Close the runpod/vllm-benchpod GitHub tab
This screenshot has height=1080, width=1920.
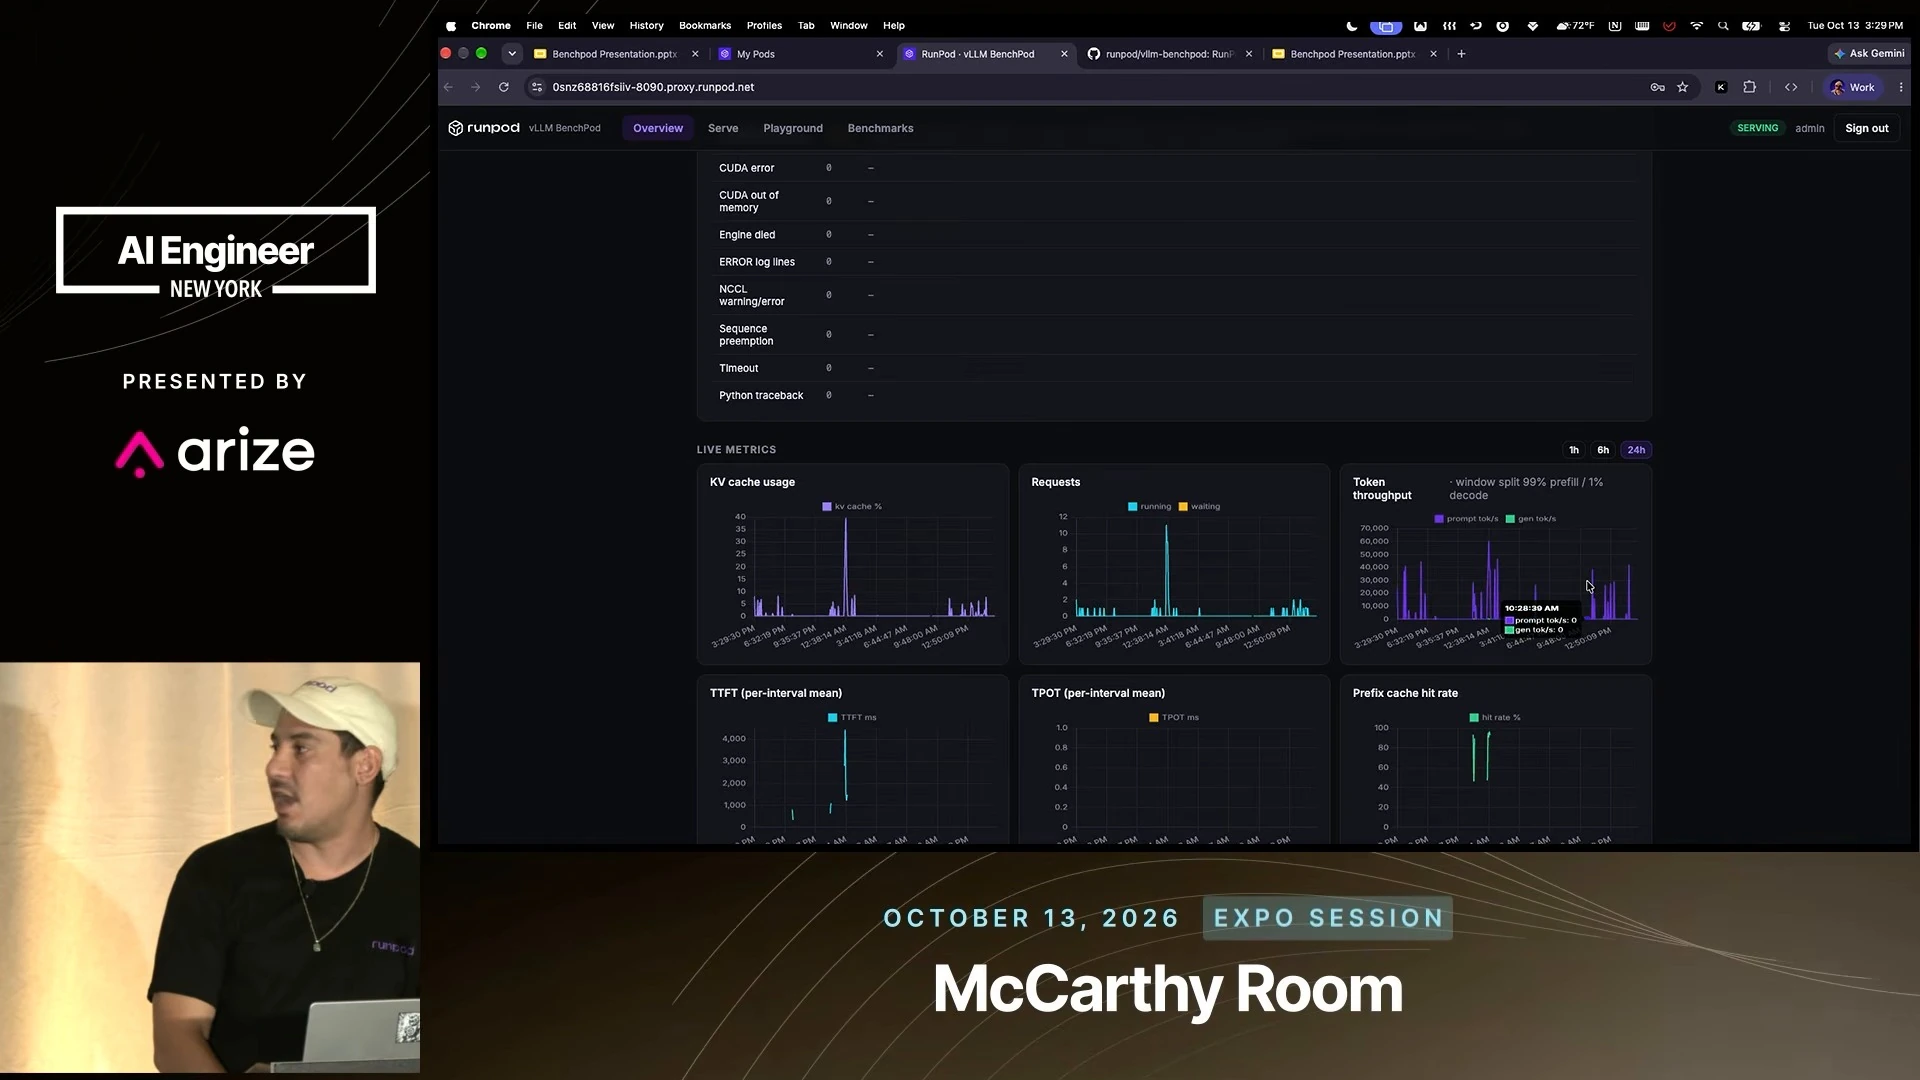pyautogui.click(x=1249, y=54)
